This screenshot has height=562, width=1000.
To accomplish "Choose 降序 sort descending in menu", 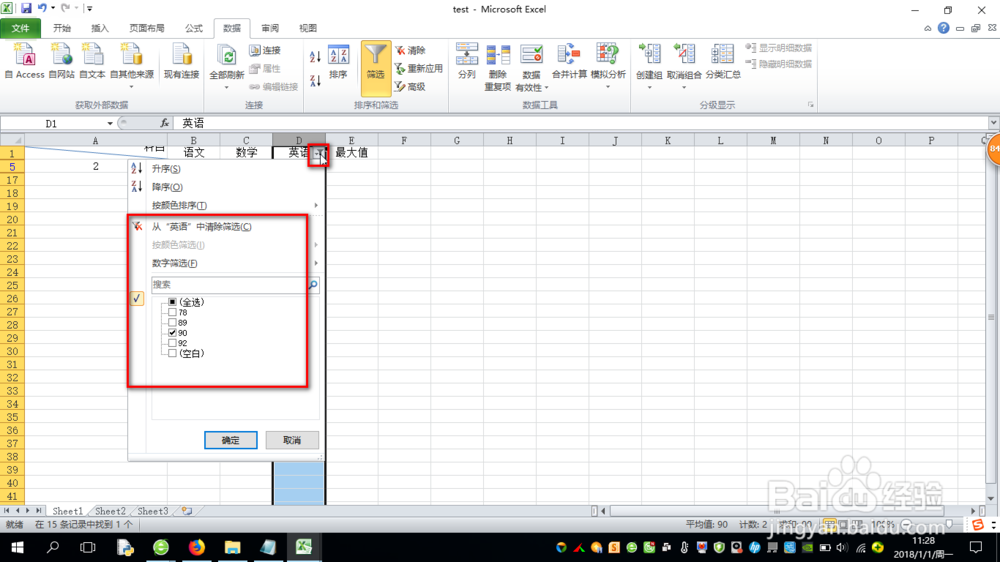I will click(x=224, y=187).
